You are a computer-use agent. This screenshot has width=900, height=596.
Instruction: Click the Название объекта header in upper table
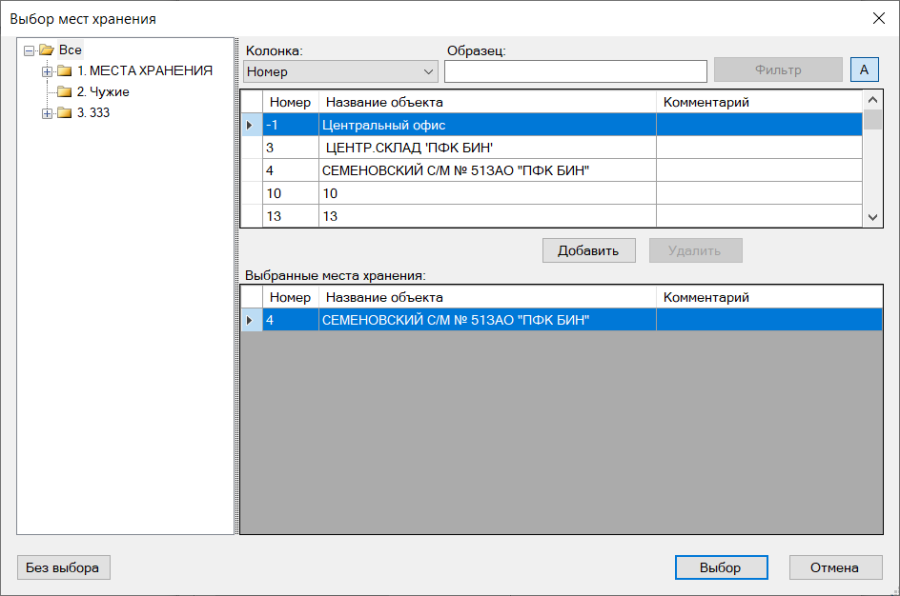[384, 102]
